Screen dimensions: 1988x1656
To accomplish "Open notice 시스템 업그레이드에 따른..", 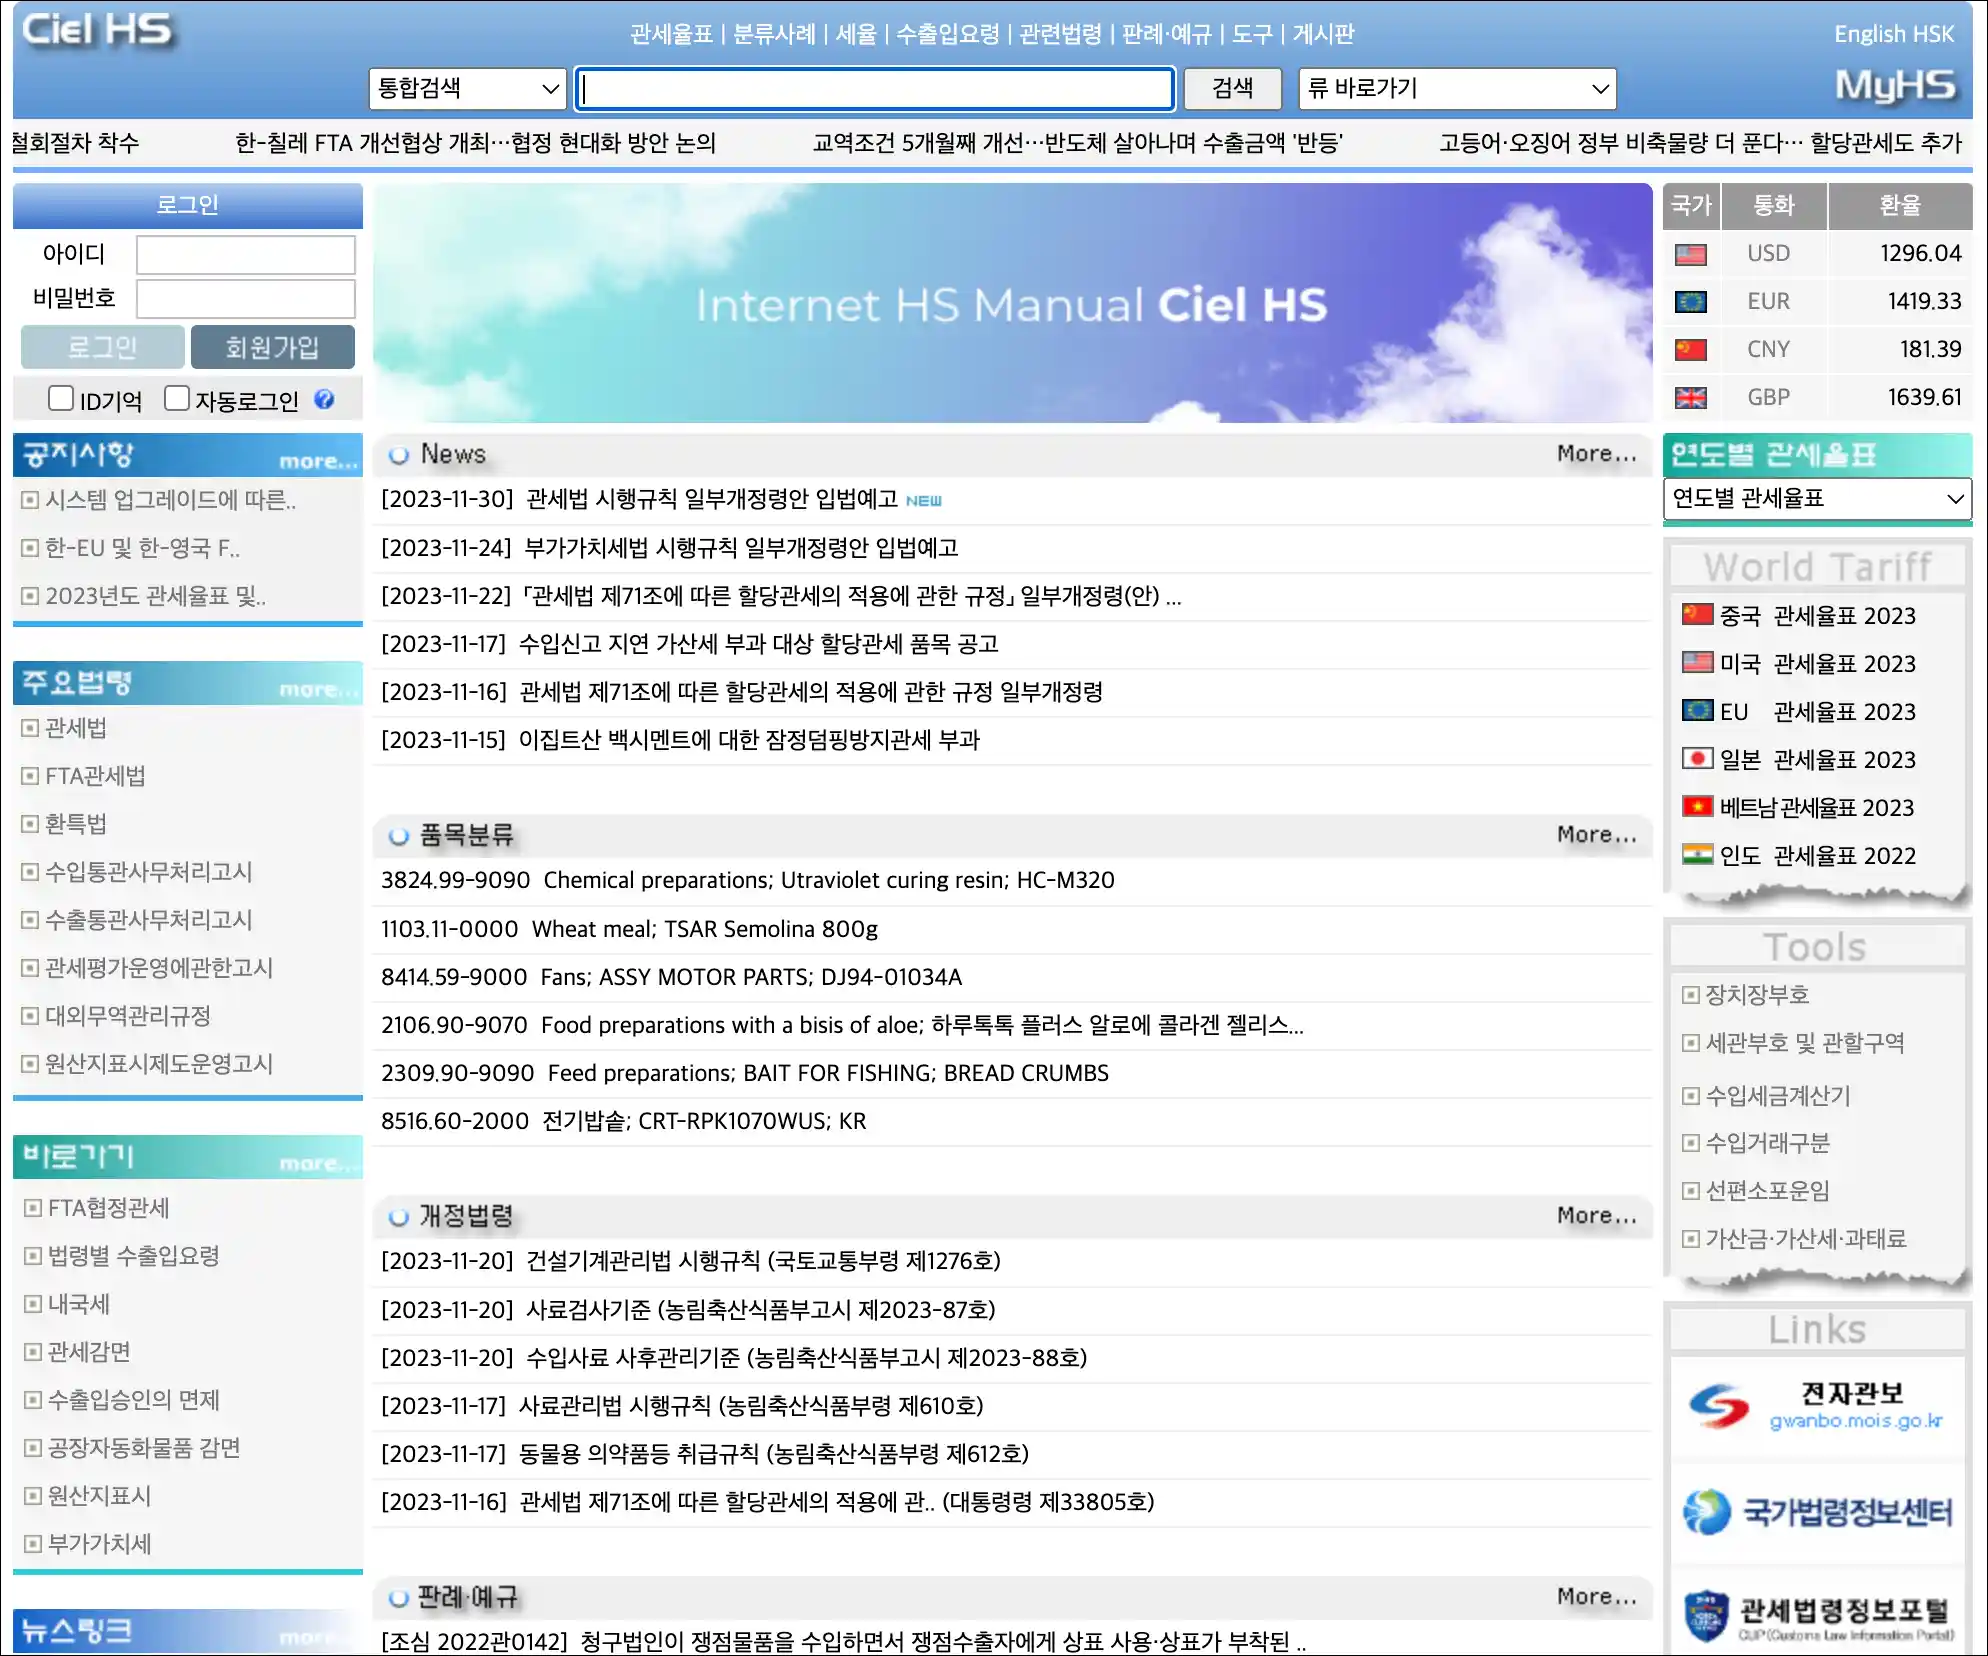I will pyautogui.click(x=170, y=500).
